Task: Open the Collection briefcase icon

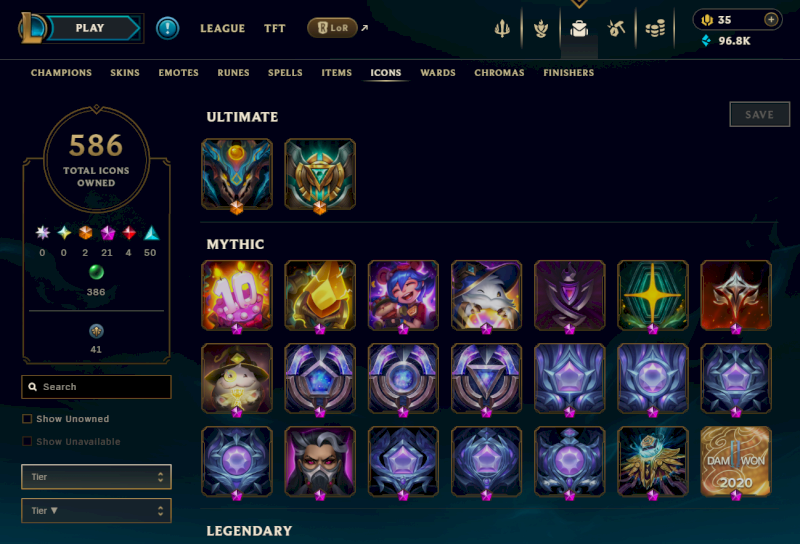Action: pos(579,29)
